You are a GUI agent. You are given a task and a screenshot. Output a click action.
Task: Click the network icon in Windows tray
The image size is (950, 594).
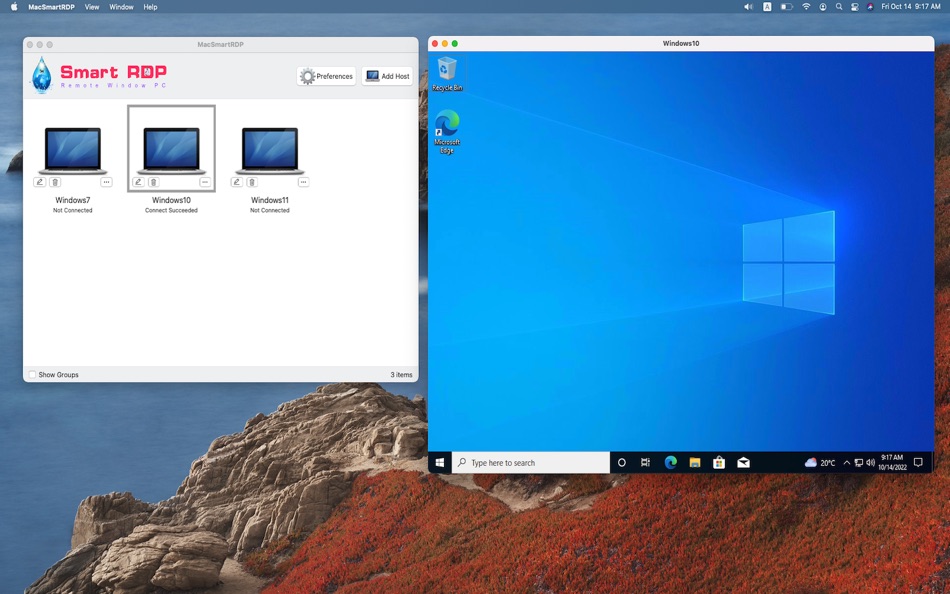(859, 462)
